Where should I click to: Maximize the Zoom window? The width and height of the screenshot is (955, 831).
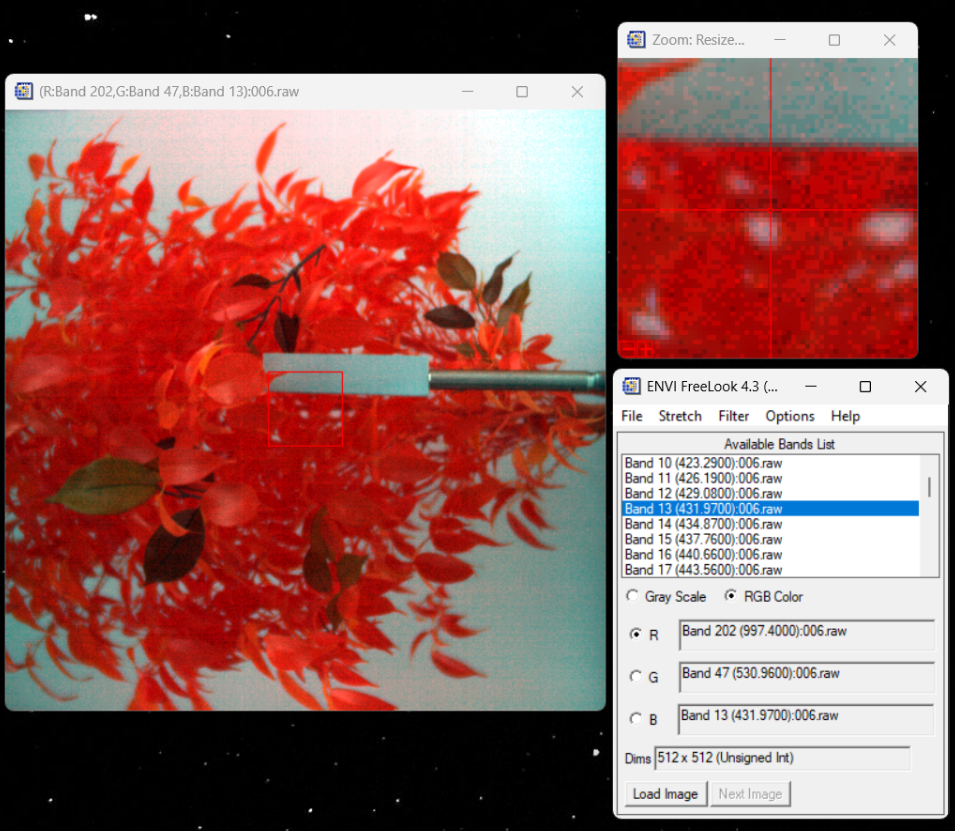(834, 40)
